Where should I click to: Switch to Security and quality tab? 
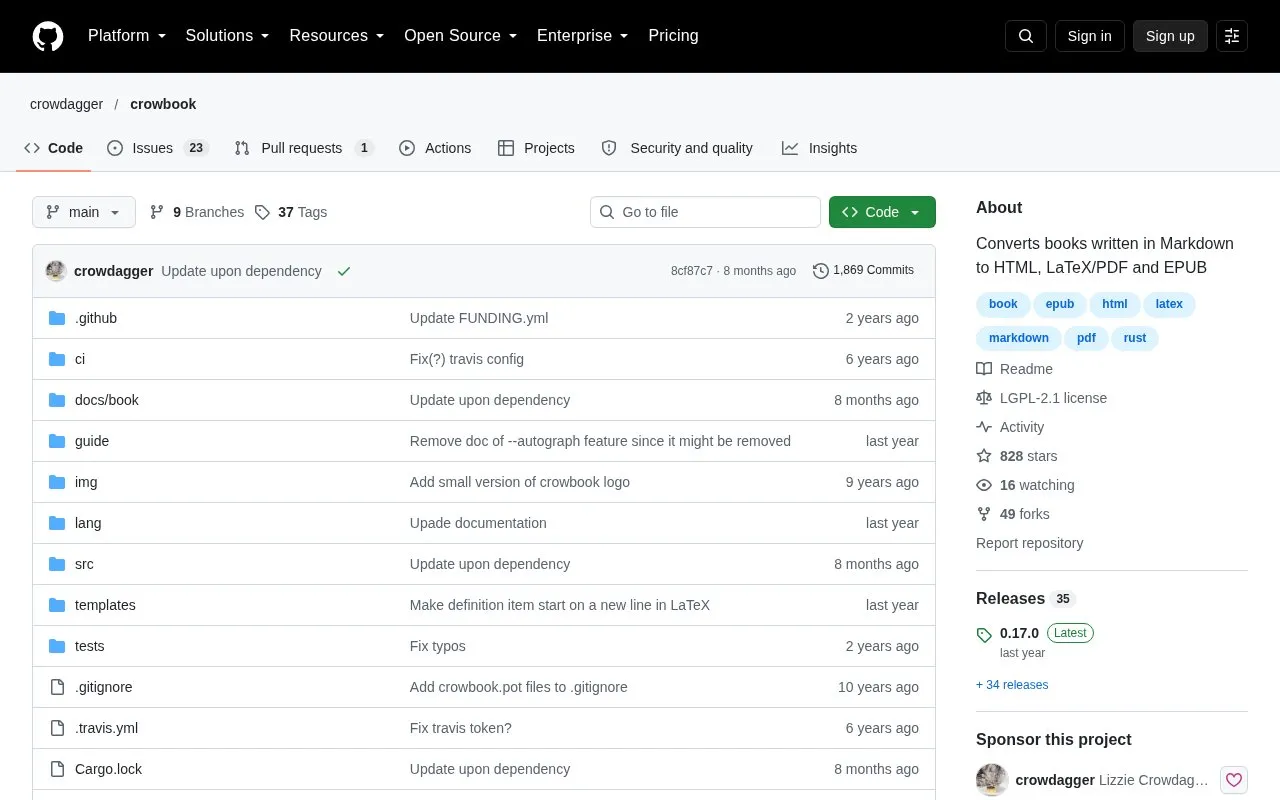(677, 148)
